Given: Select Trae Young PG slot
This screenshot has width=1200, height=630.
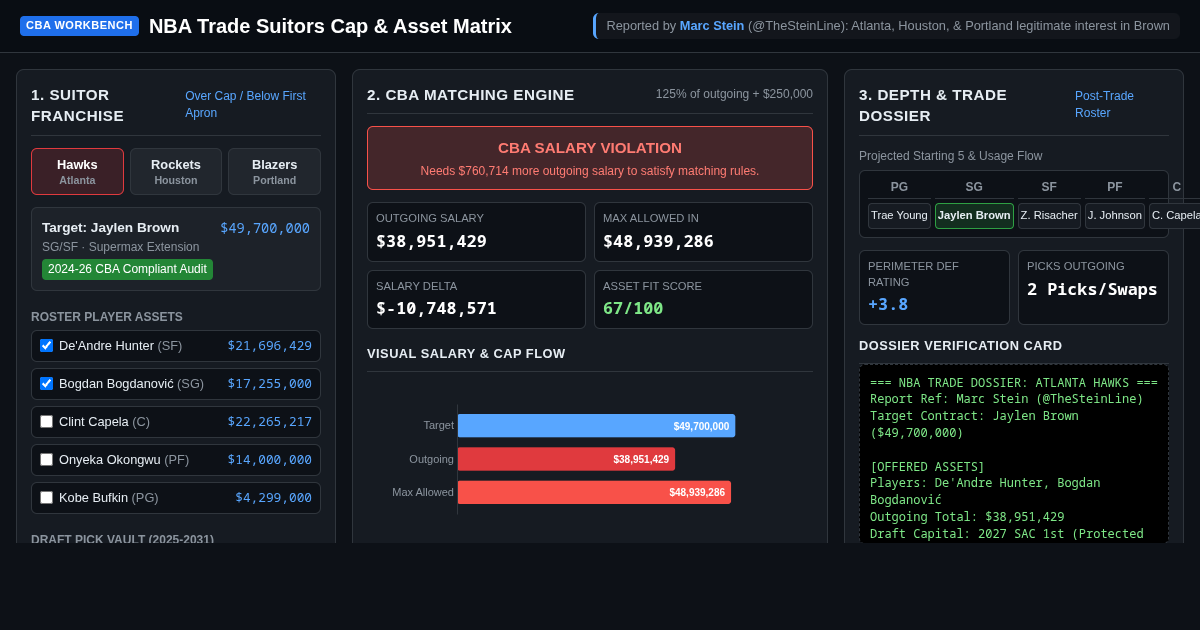Looking at the screenshot, I should [x=899, y=216].
